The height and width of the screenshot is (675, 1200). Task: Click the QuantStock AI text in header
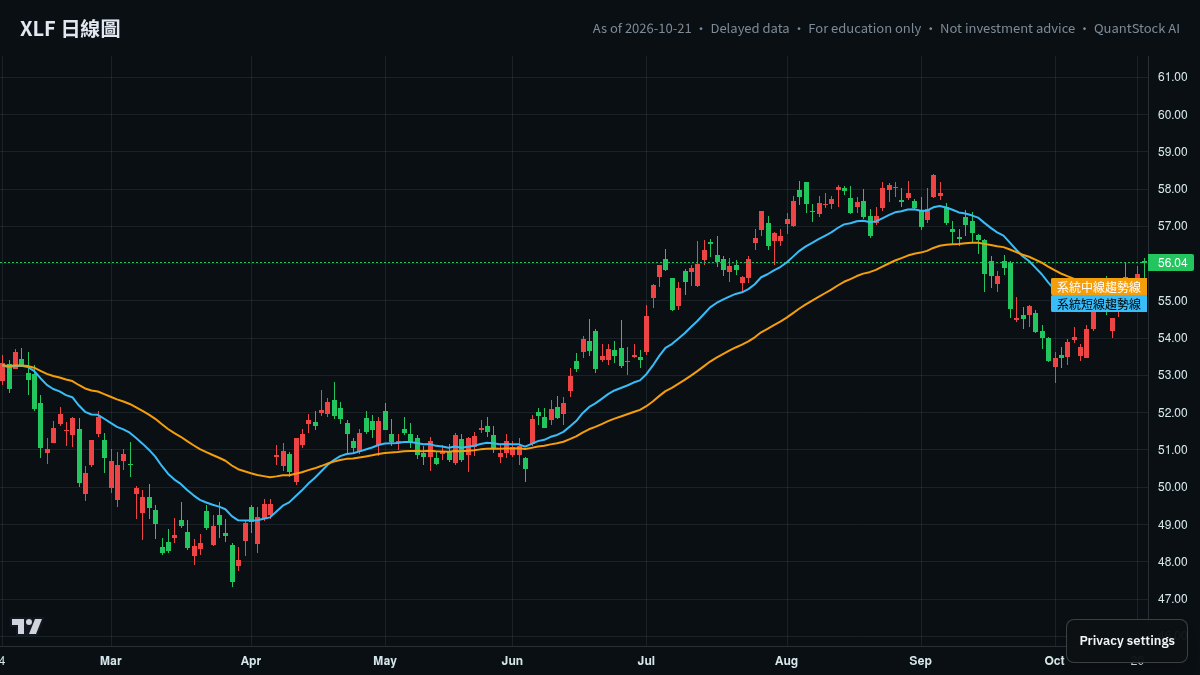tap(1137, 29)
